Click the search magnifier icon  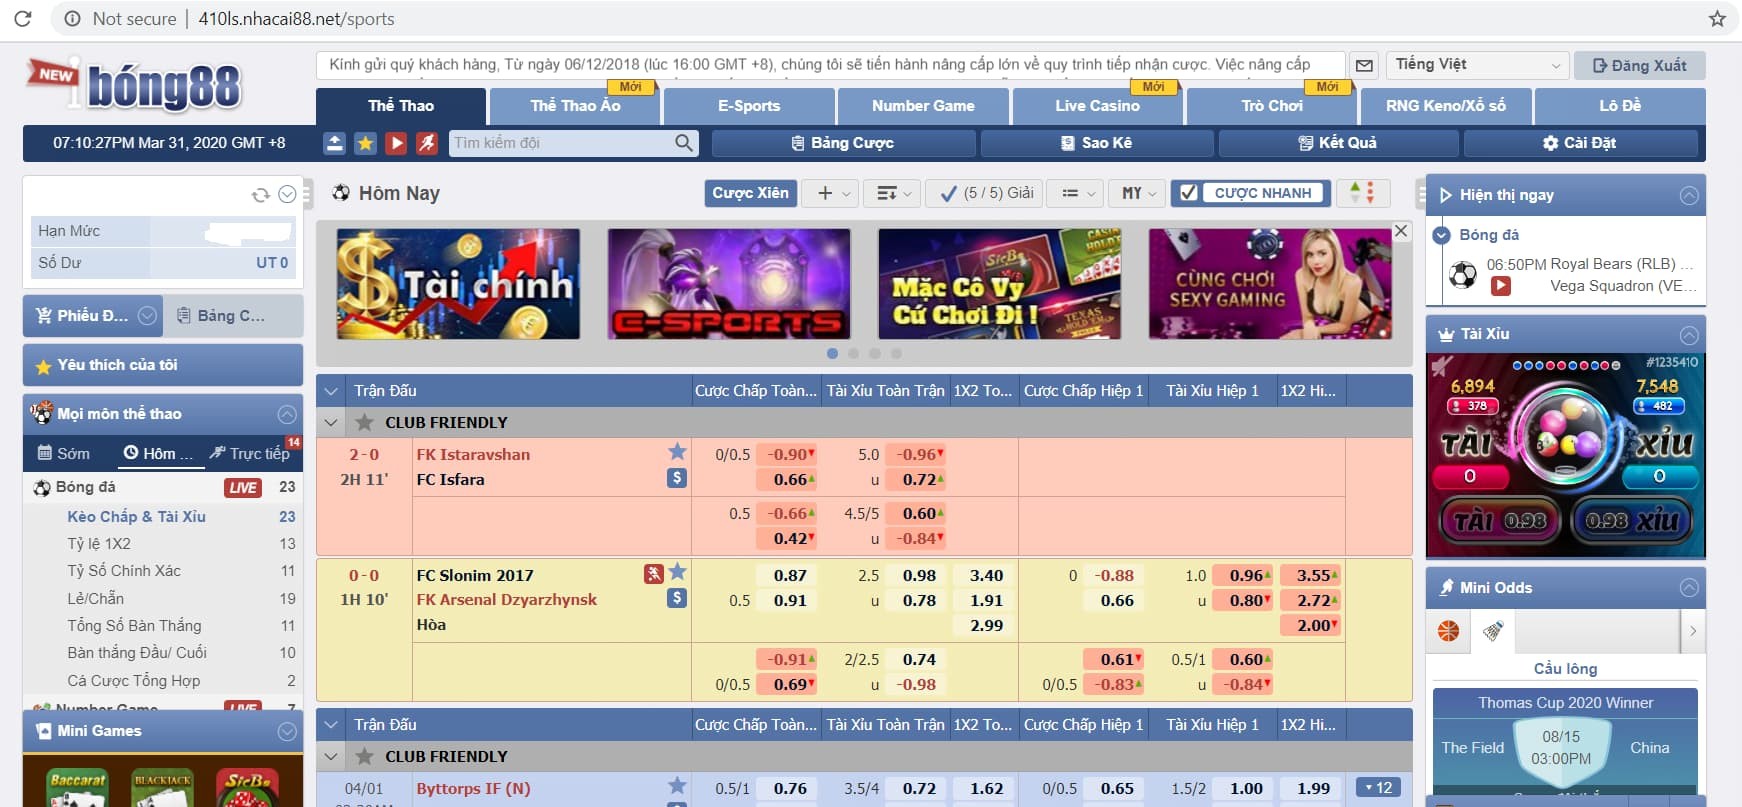(x=684, y=143)
